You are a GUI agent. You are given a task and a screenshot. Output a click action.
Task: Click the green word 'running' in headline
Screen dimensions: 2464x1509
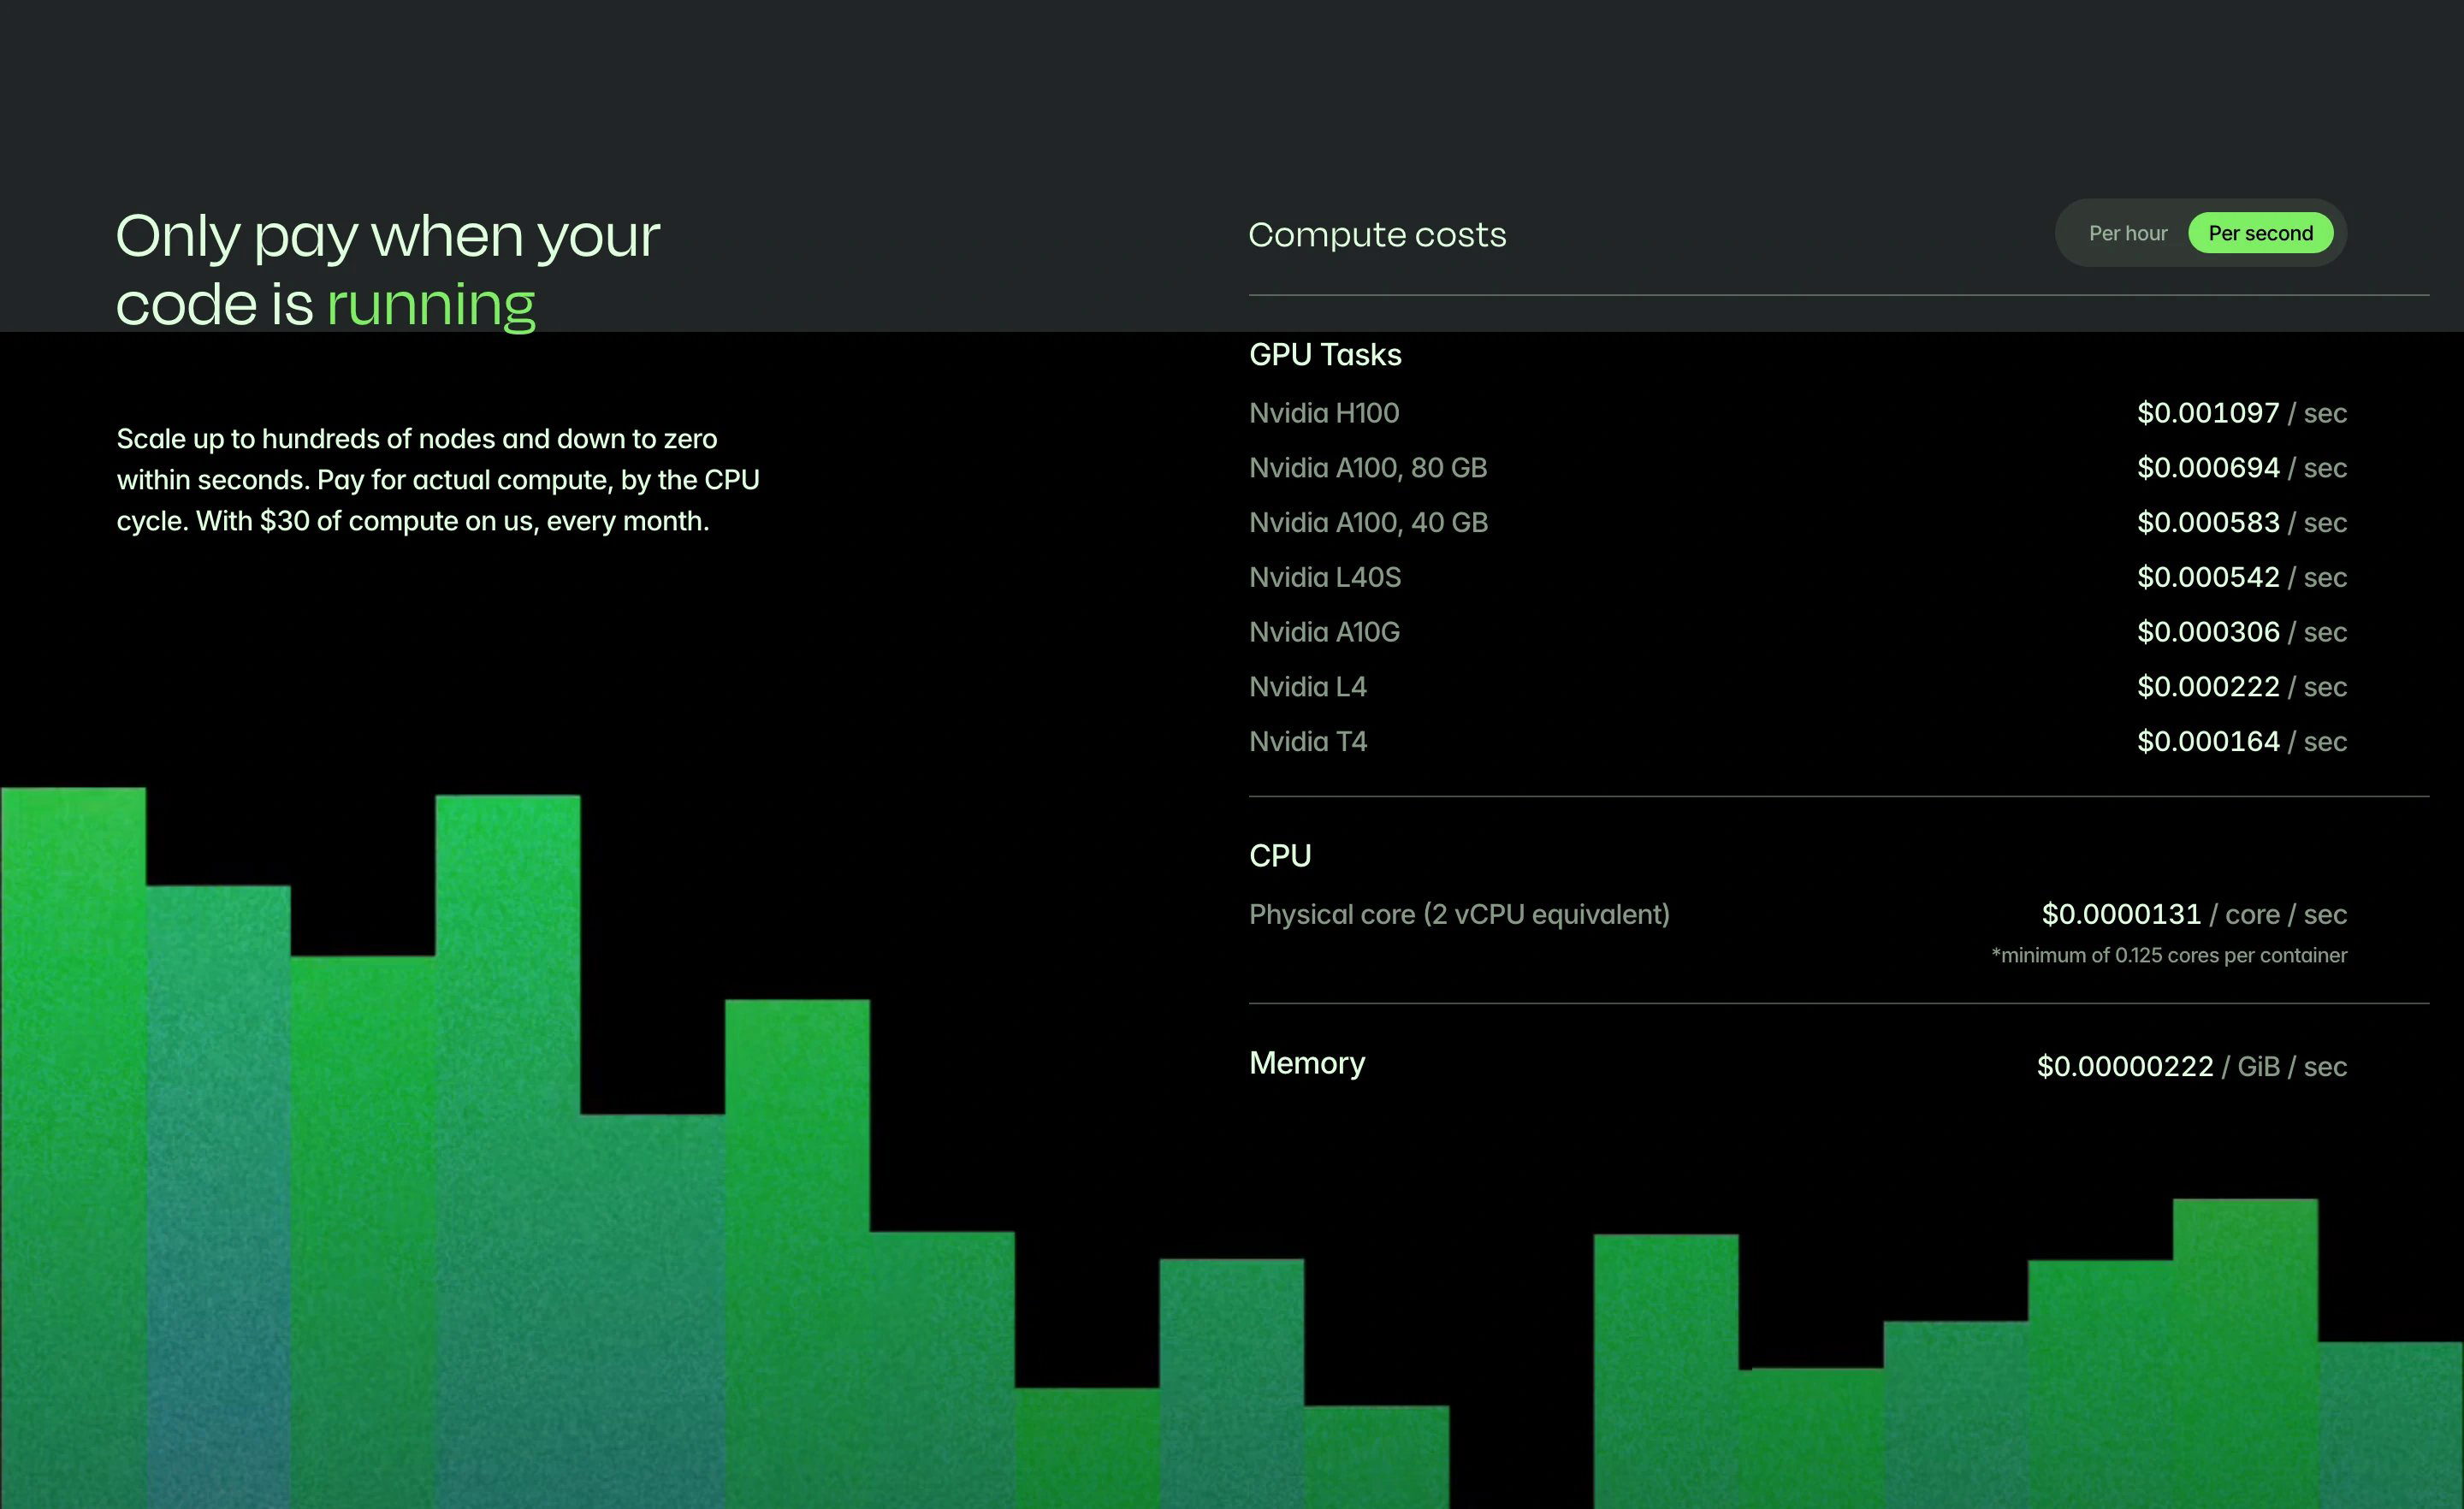431,305
